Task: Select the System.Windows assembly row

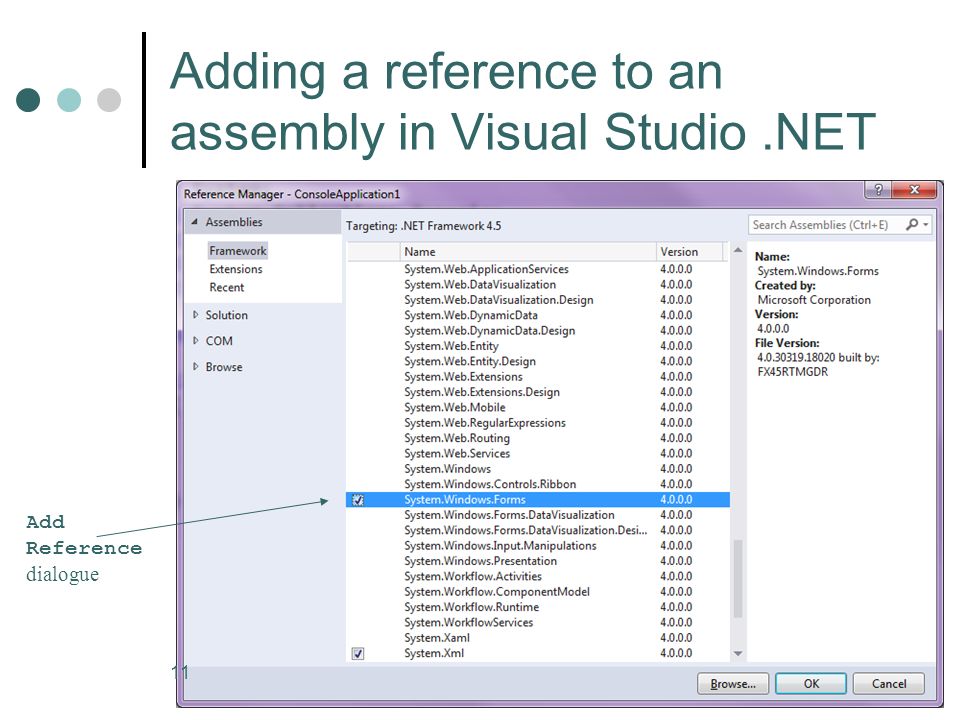Action: click(x=538, y=468)
